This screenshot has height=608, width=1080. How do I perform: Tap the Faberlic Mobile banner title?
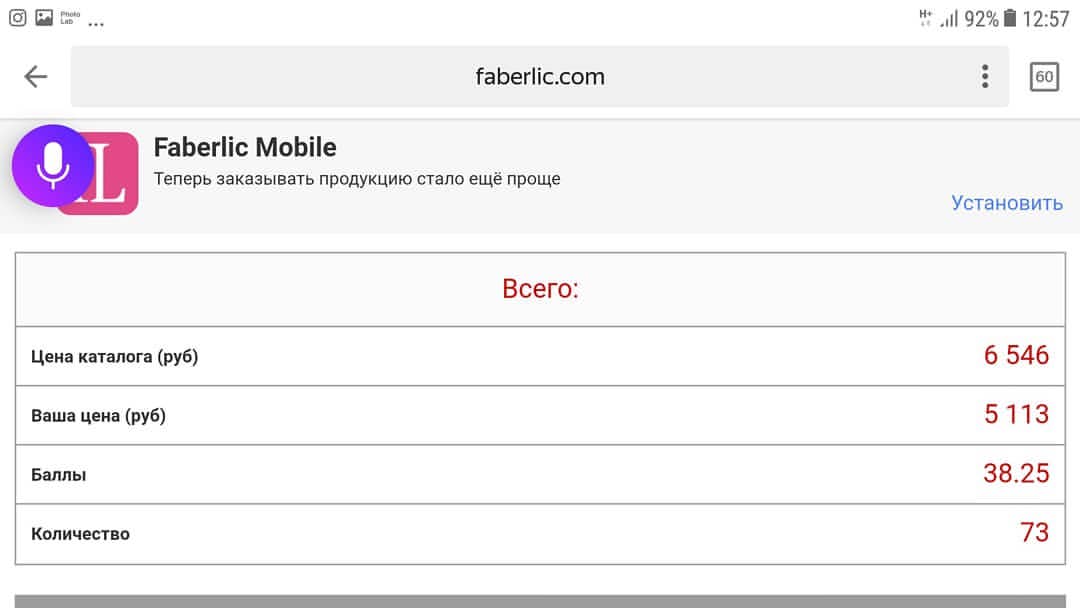[x=245, y=147]
